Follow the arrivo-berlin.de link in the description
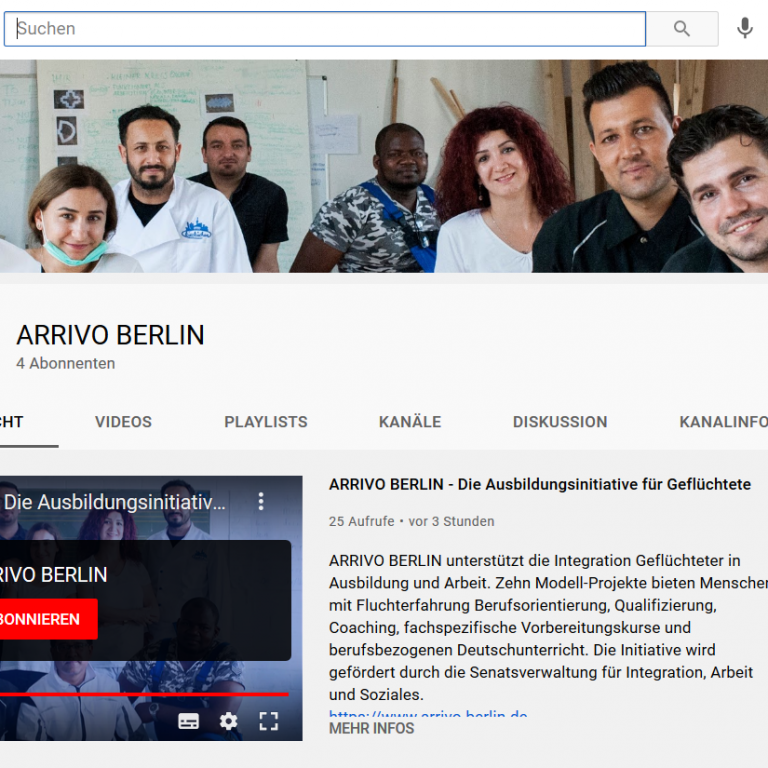768x768 pixels. pos(428,714)
